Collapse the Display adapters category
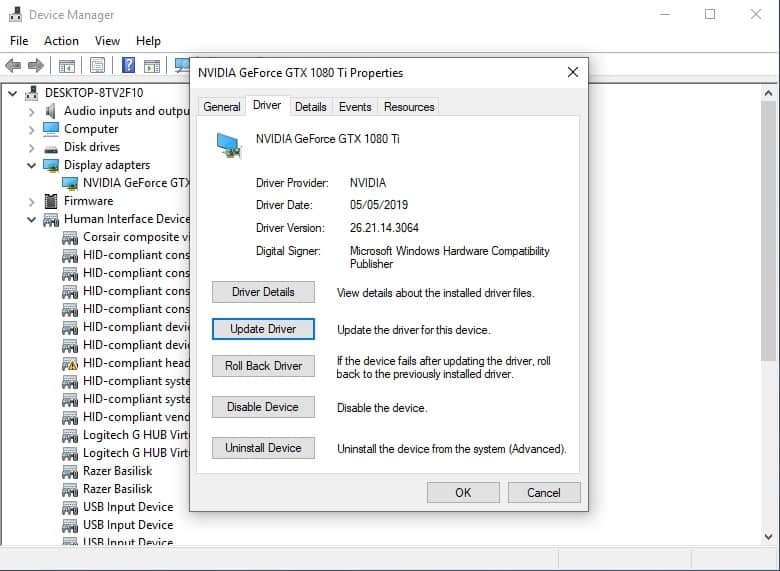The height and width of the screenshot is (571, 780). 31,165
